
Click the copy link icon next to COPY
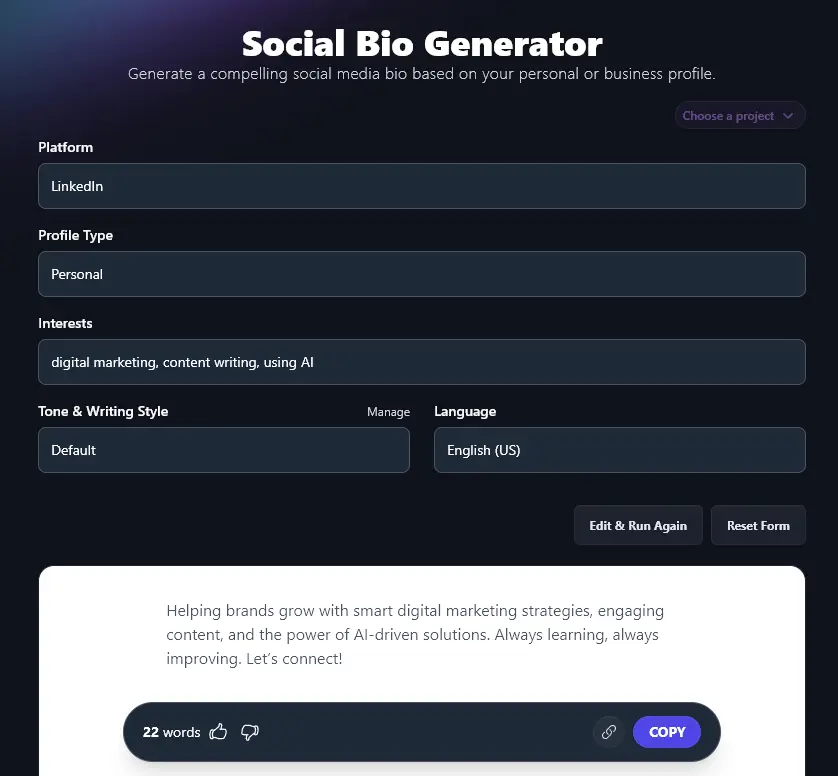click(x=608, y=732)
